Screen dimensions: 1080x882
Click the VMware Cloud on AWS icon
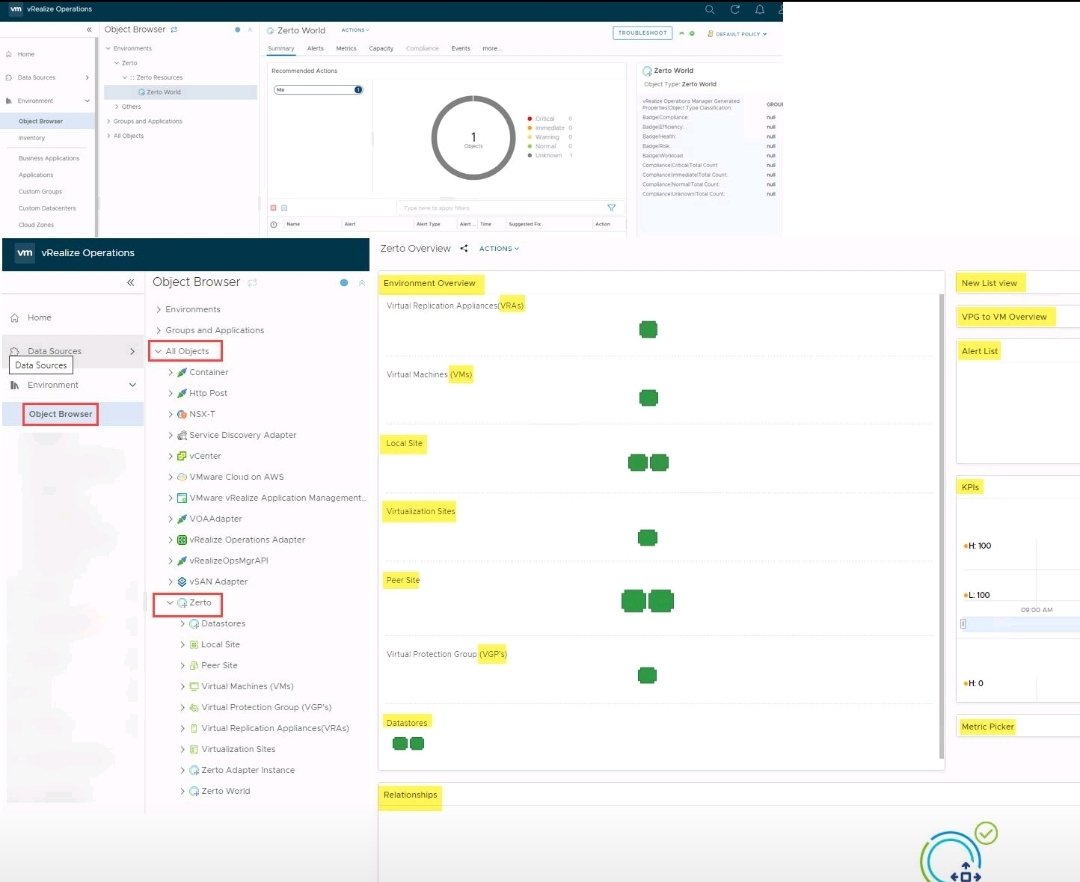coord(182,476)
